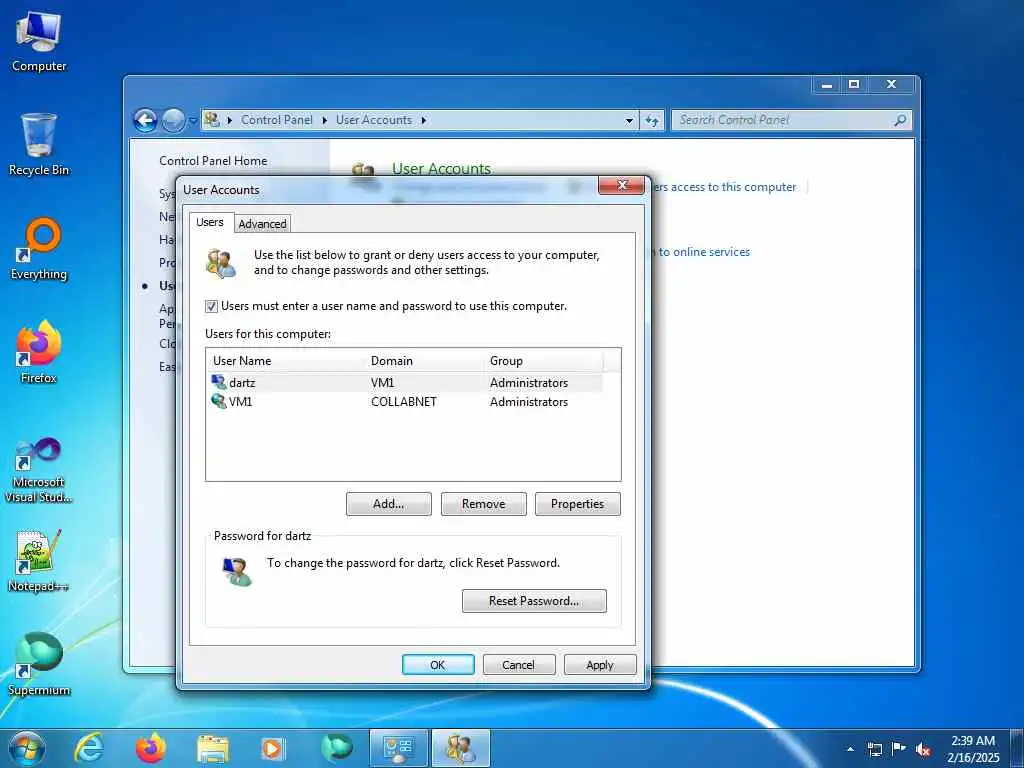Expand the arrow after User Accounts breadcrumb

click(424, 120)
